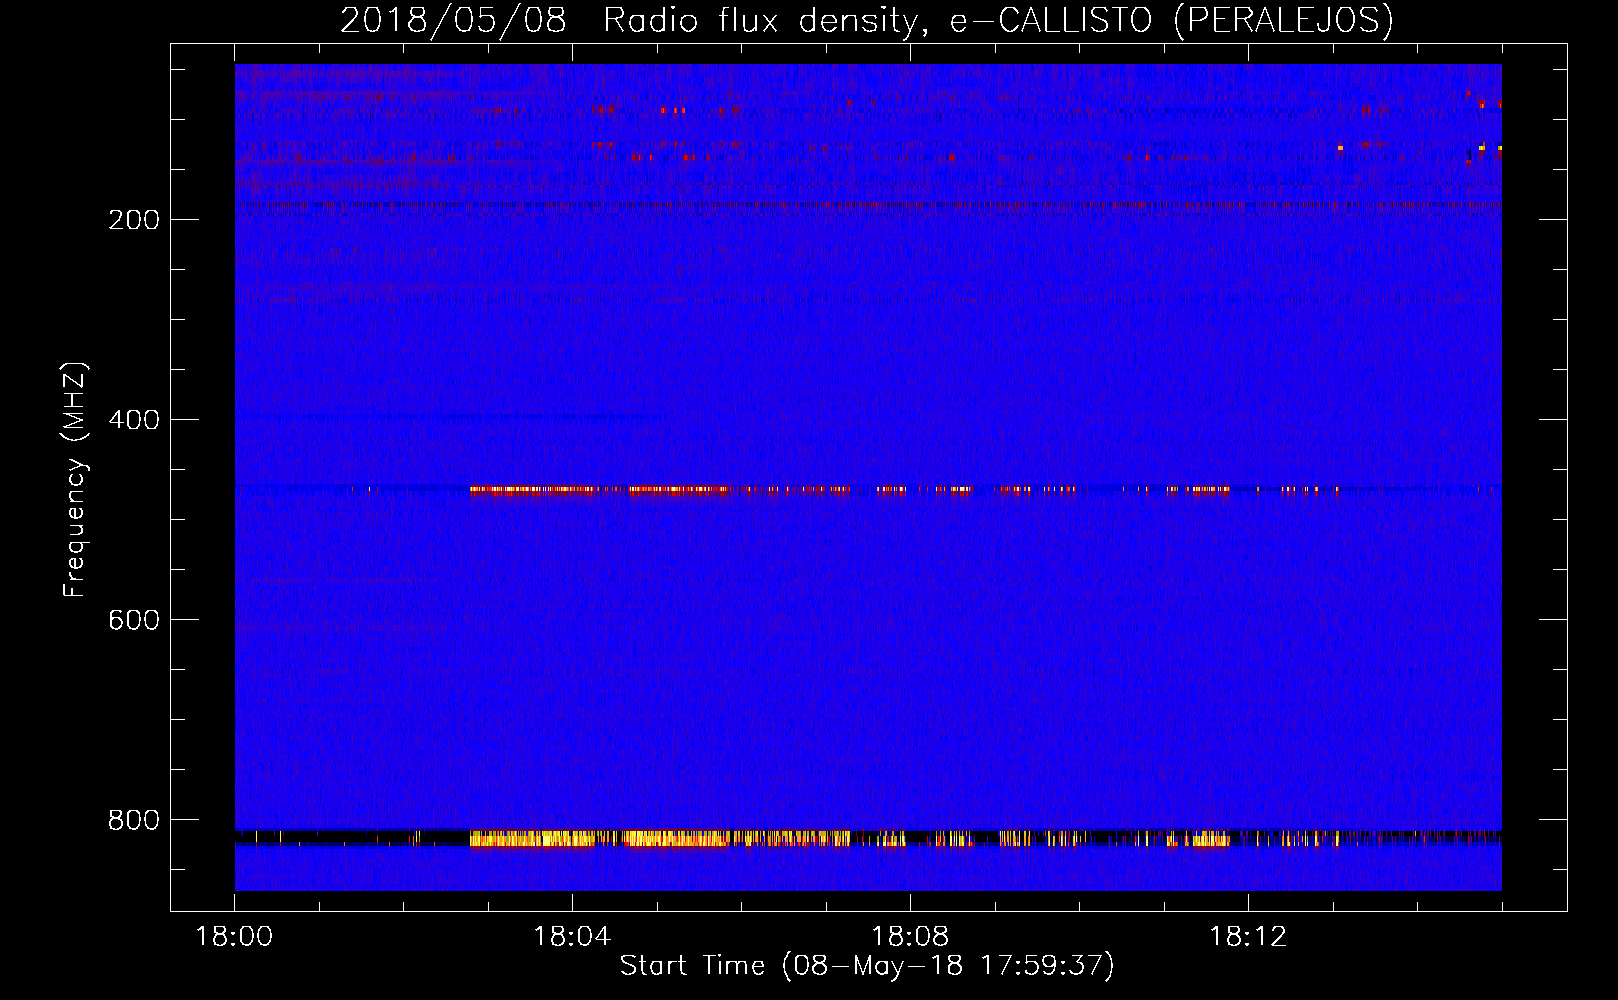Click the '18:00' time tick label
The width and height of the screenshot is (1618, 1000).
pos(234,937)
